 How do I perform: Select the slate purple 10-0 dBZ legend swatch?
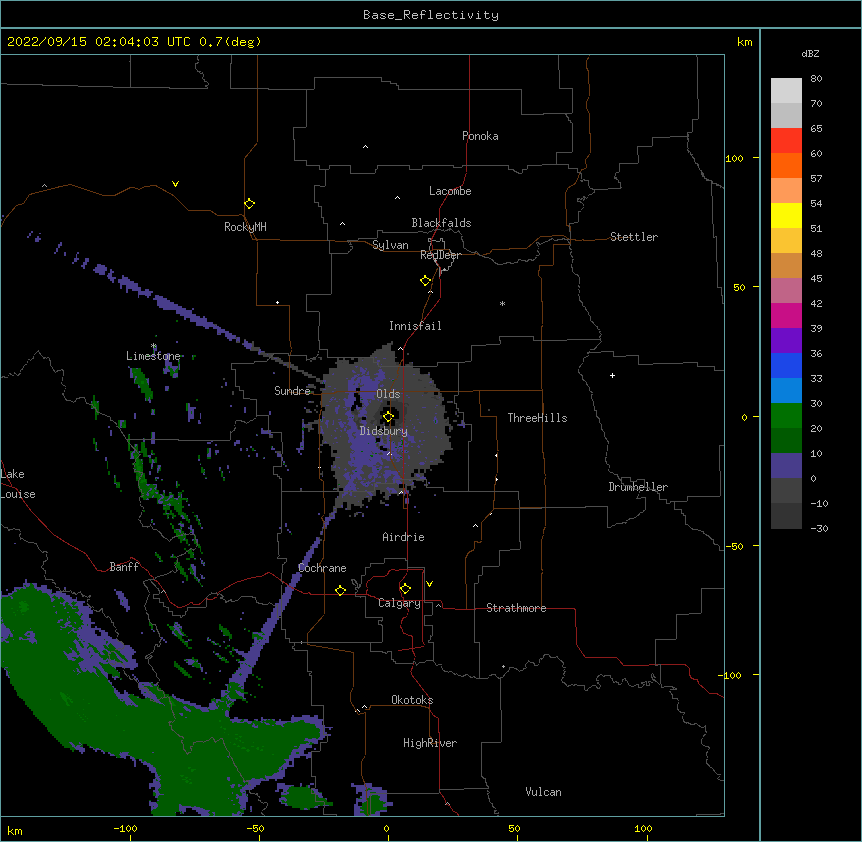click(786, 466)
